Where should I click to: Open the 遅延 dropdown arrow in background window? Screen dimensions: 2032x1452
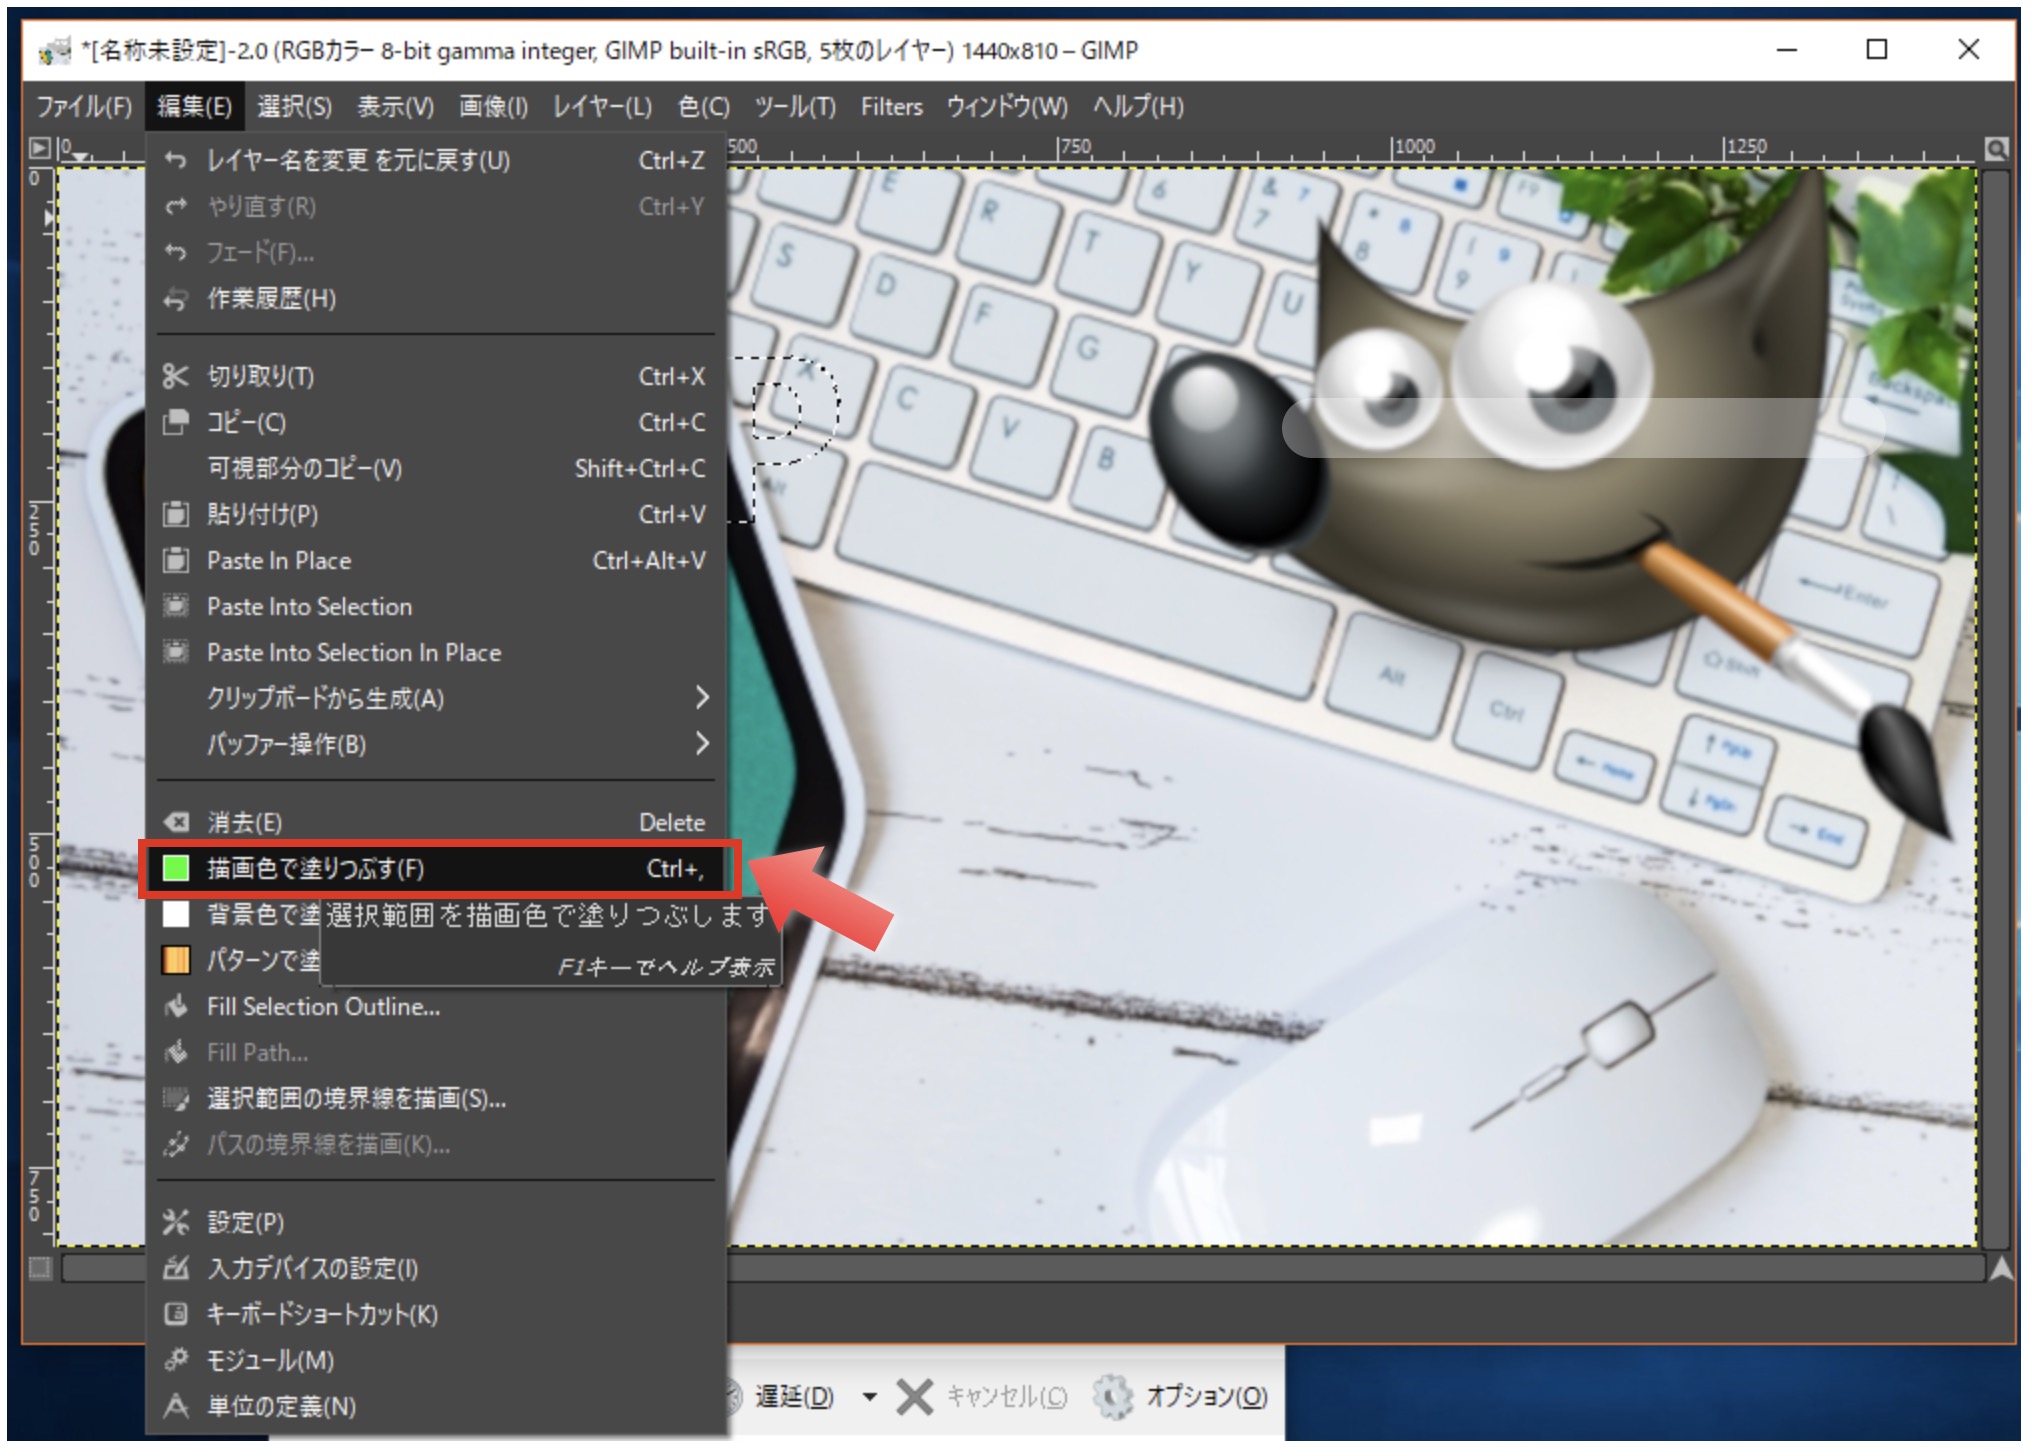[869, 1397]
